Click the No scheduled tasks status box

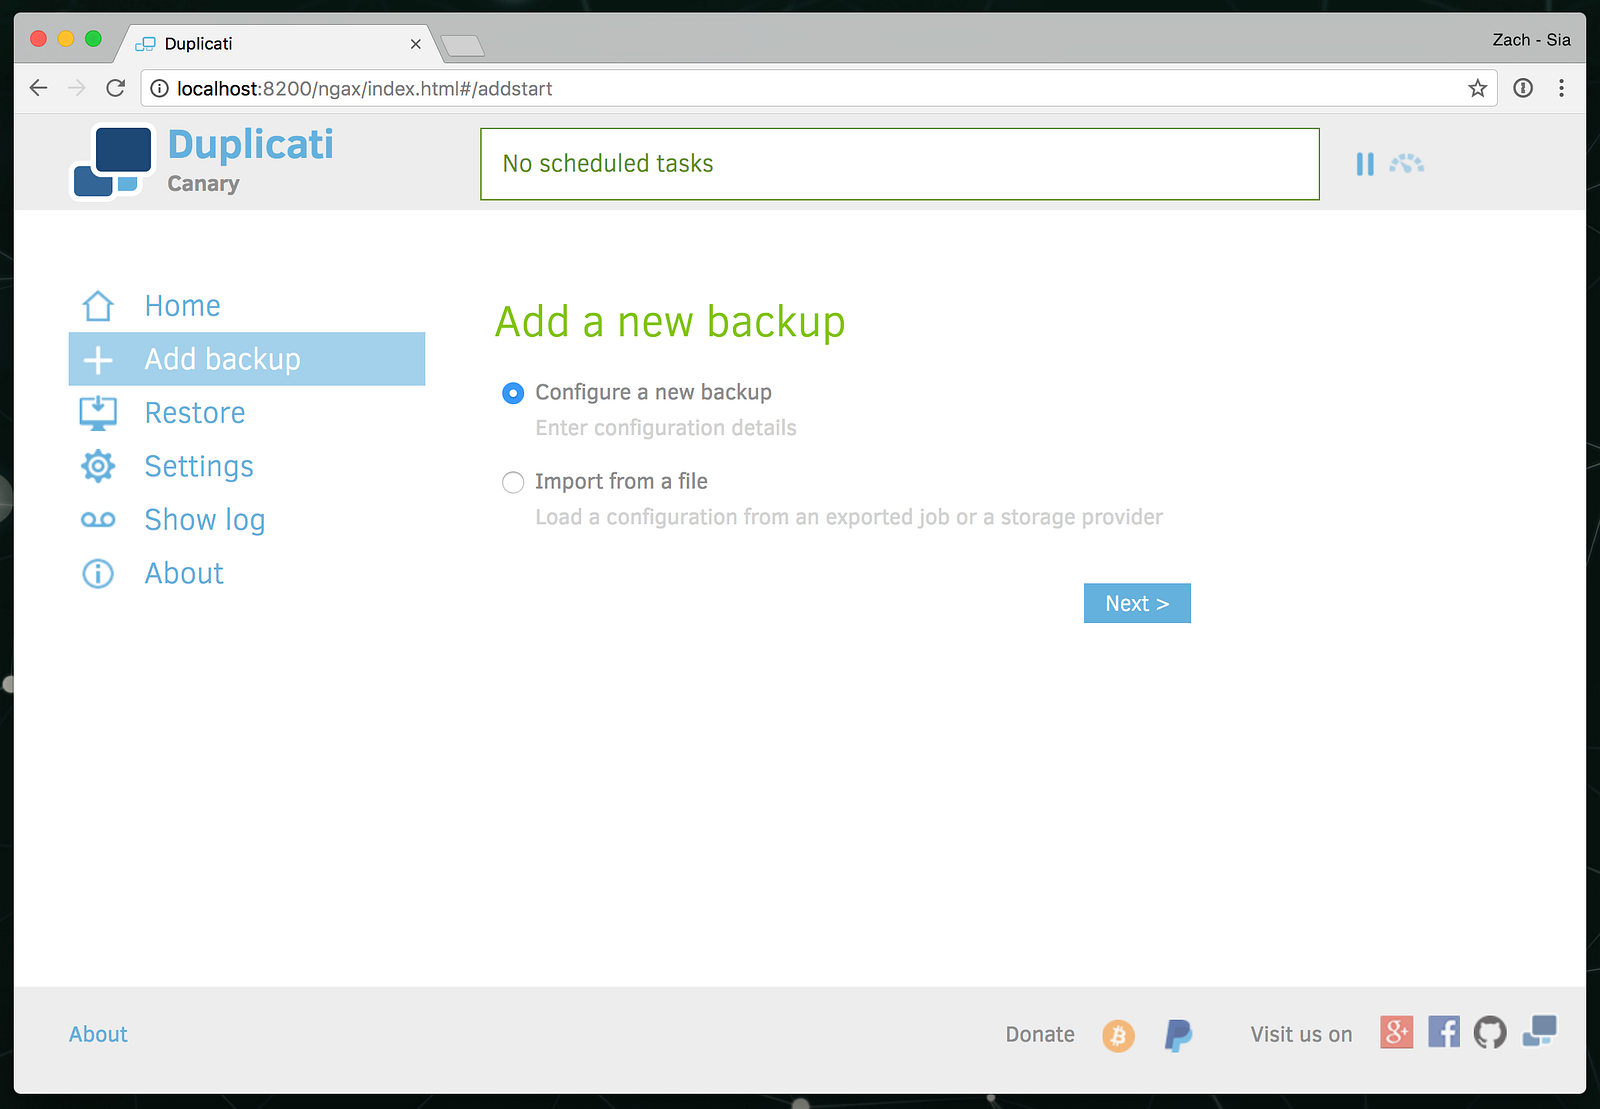click(900, 164)
